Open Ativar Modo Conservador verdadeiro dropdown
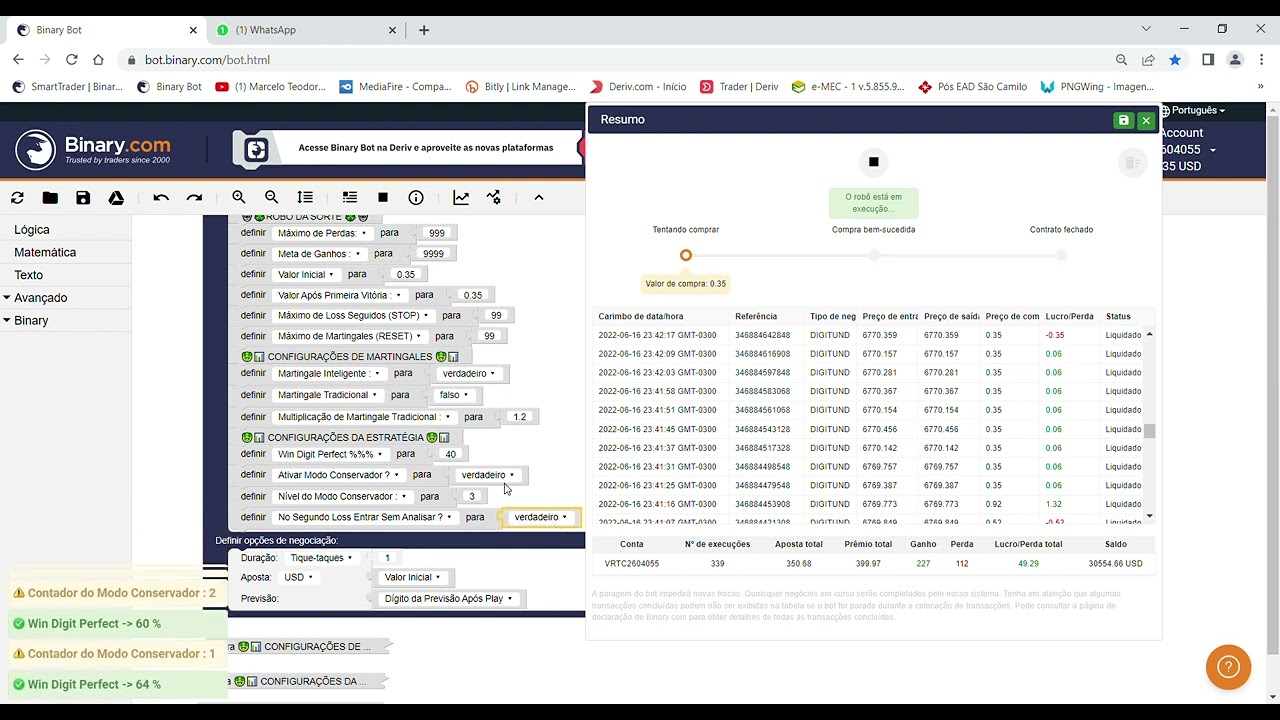 [488, 475]
